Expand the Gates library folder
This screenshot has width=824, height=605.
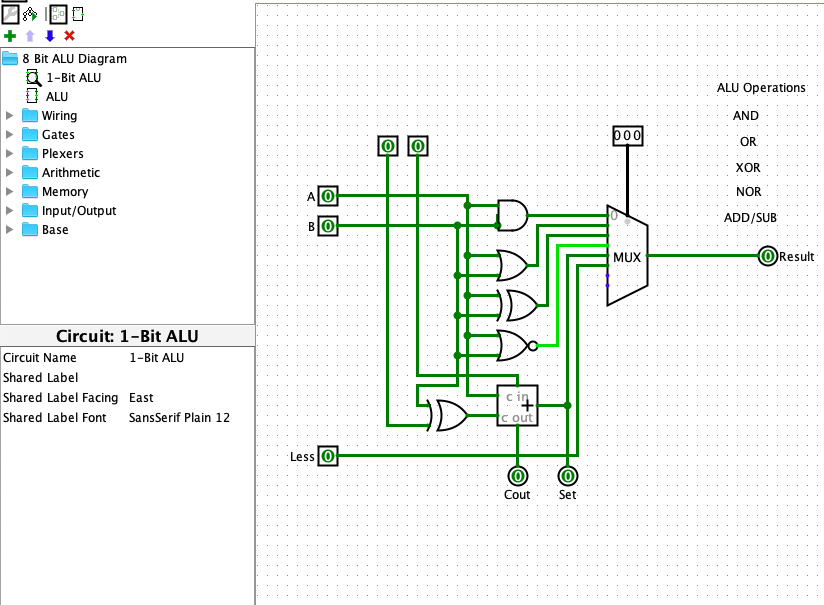pyautogui.click(x=9, y=135)
